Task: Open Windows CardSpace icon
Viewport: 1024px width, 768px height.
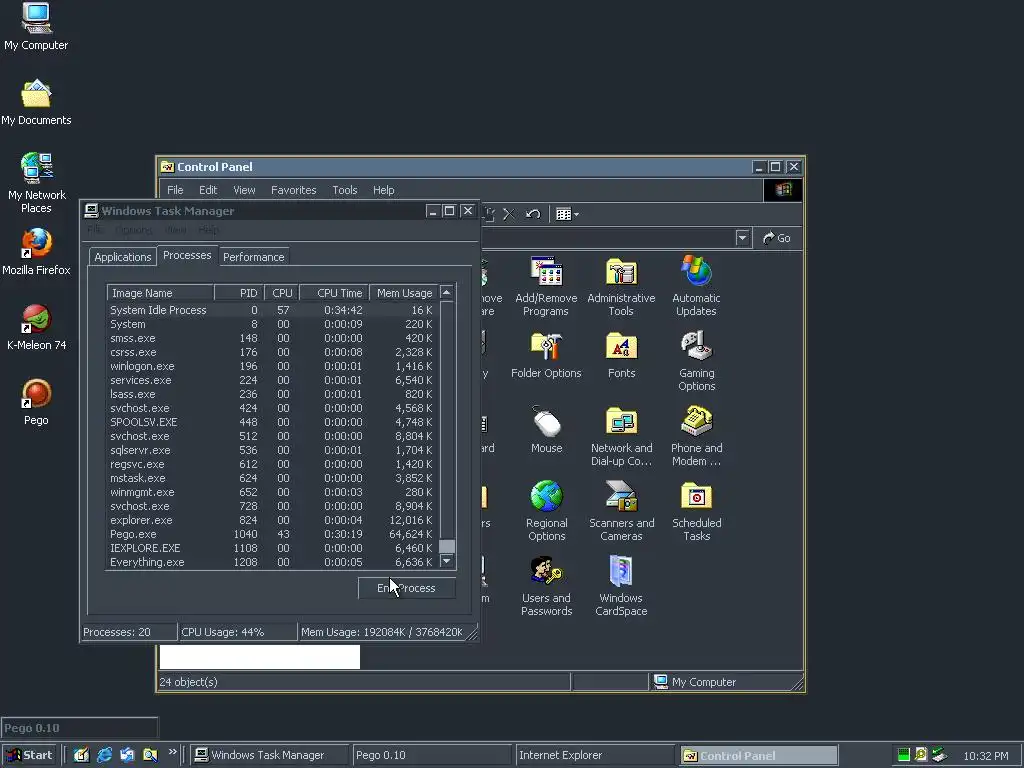Action: 621,586
